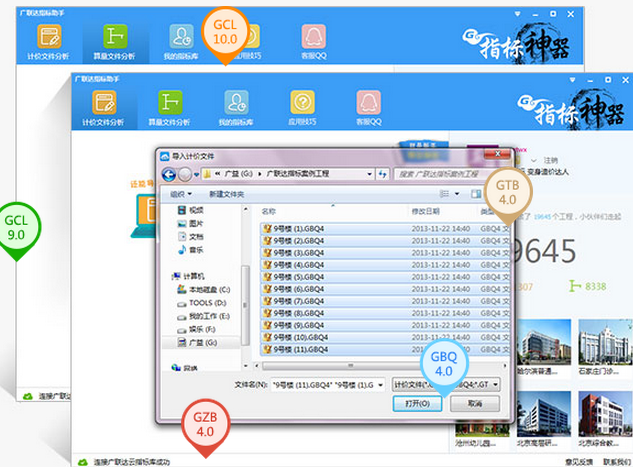
Task: Expand the account dropdown next to 注销
Action: (534, 160)
